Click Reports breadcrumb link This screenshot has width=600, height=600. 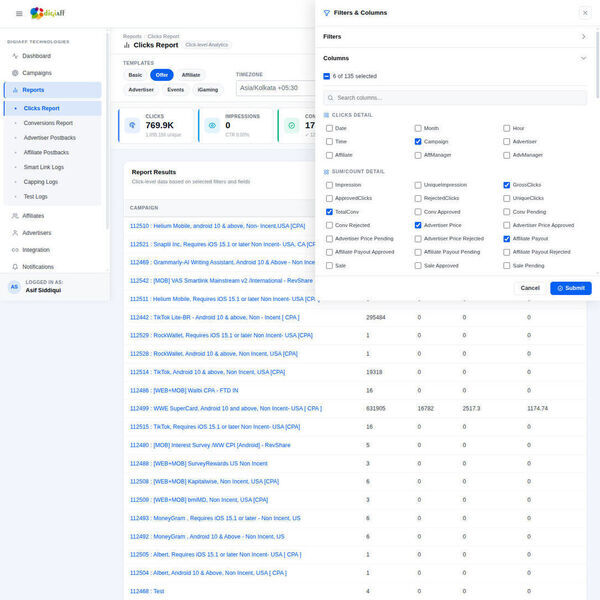(132, 36)
